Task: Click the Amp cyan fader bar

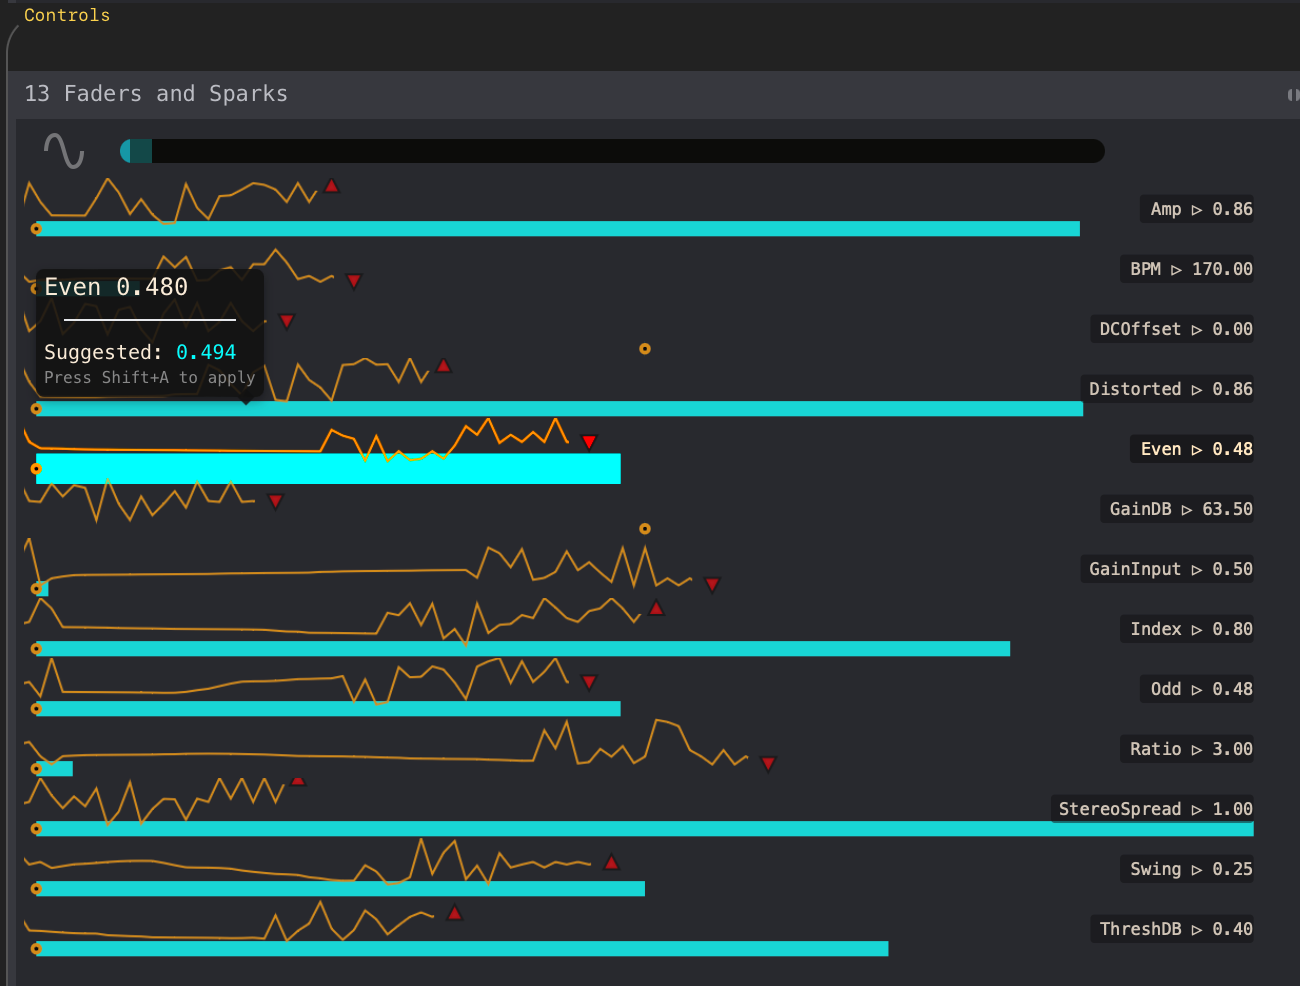Action: pos(558,229)
